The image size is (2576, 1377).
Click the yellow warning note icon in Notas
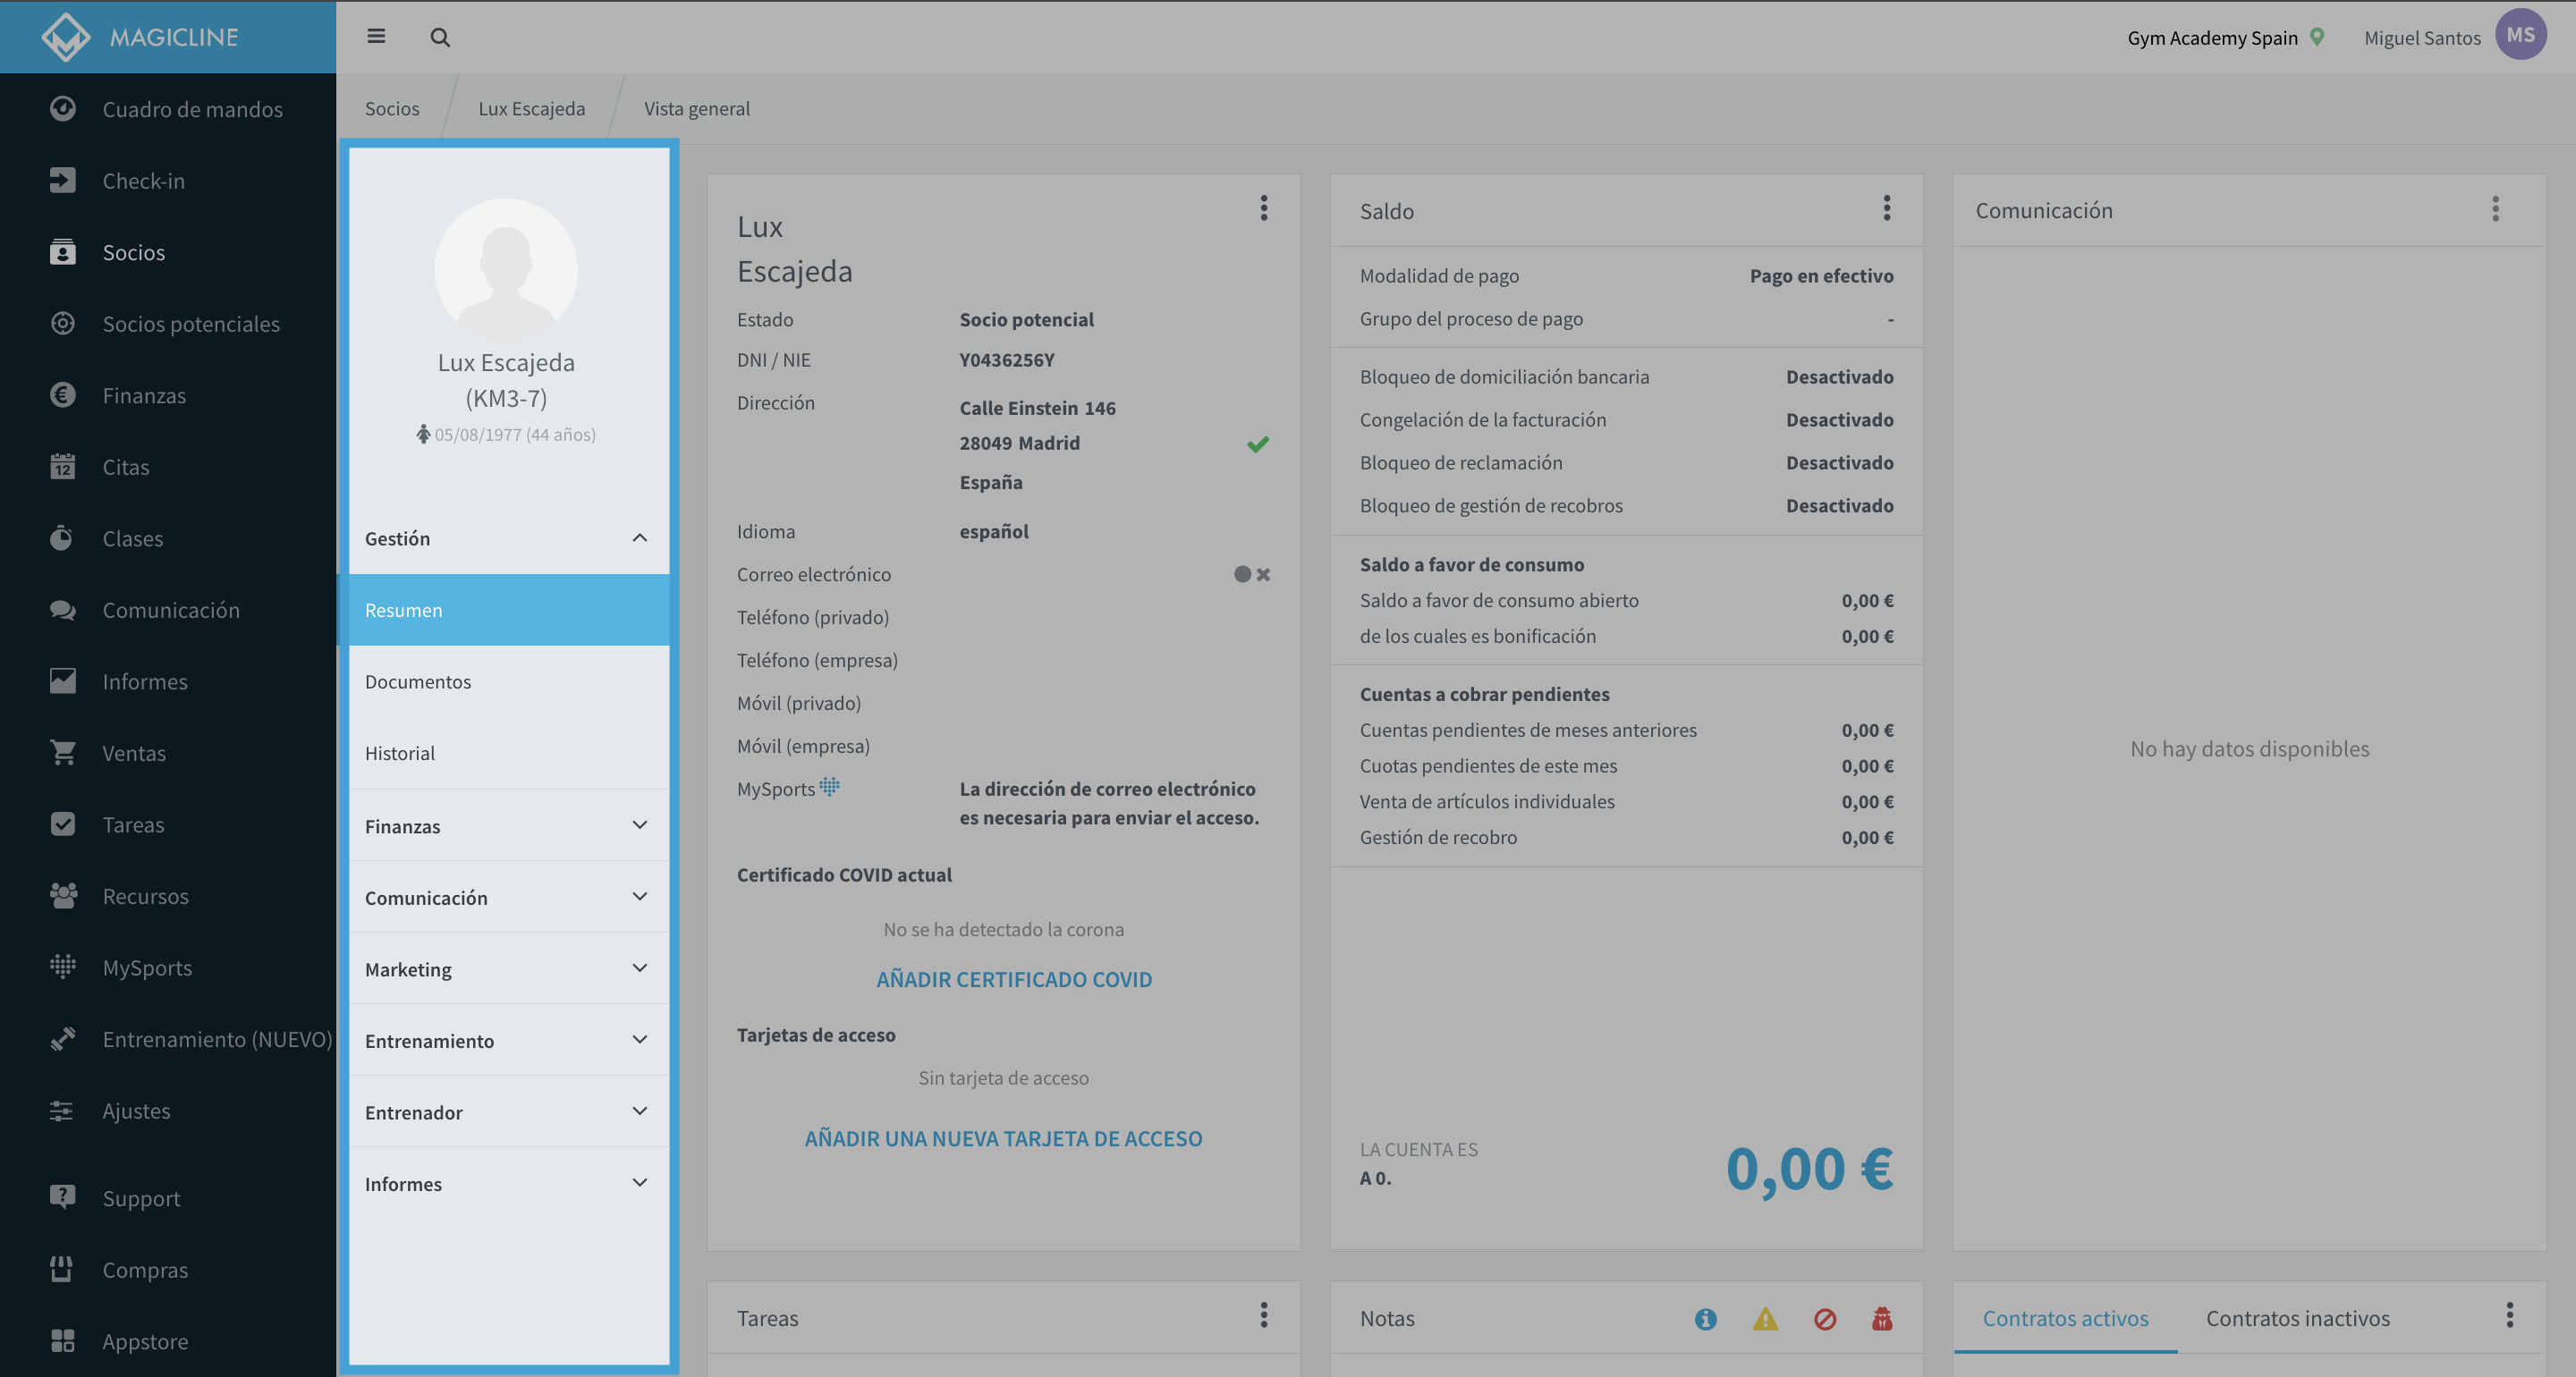[x=1766, y=1319]
